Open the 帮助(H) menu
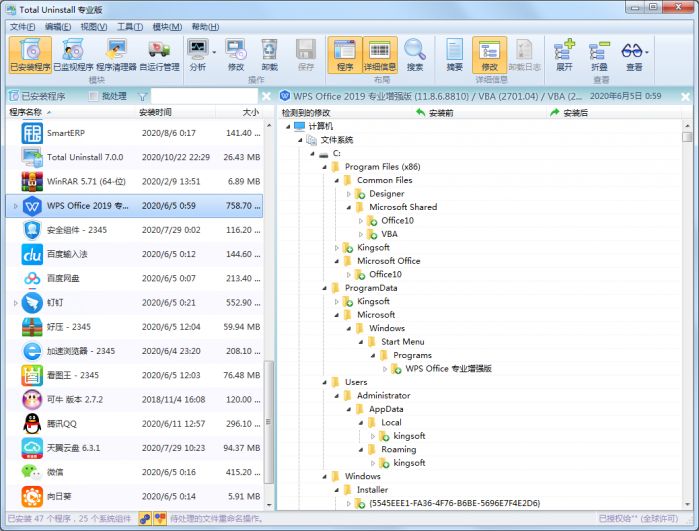 [x=205, y=27]
